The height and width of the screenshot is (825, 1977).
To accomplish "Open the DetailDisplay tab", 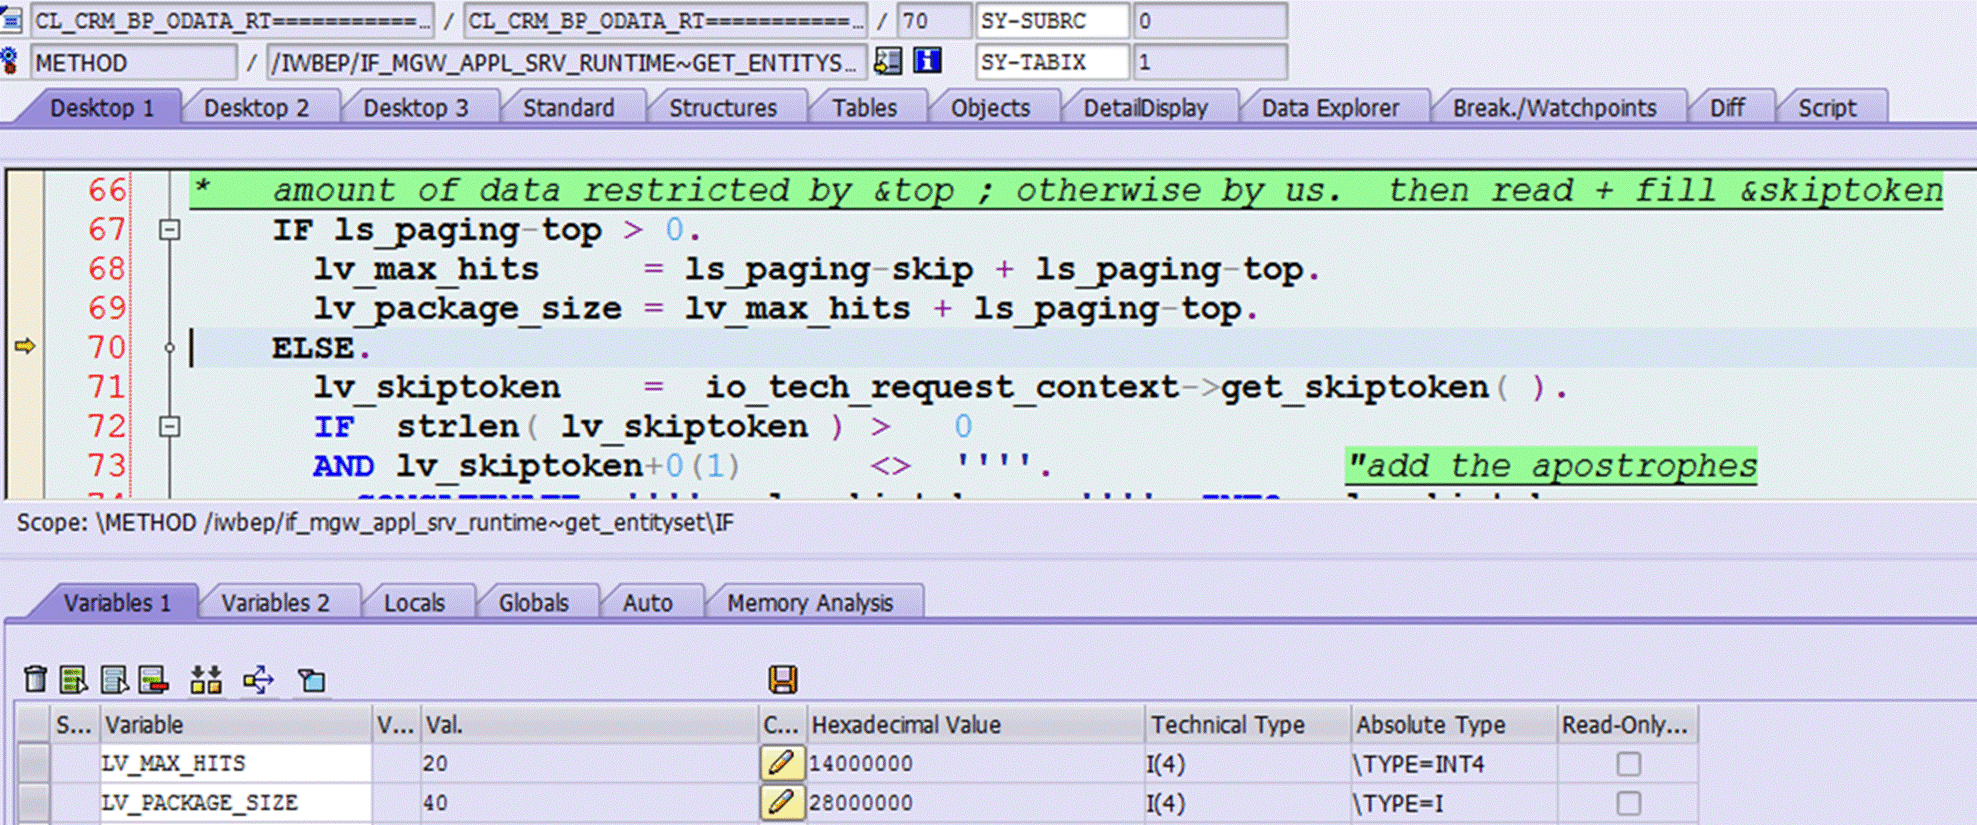I will pyautogui.click(x=1145, y=108).
